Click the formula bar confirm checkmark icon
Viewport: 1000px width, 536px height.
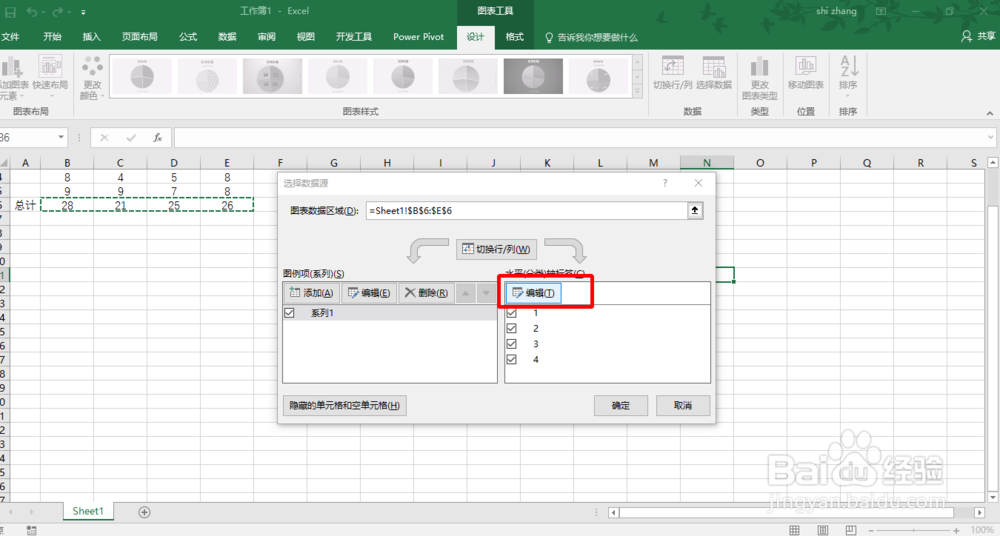click(x=131, y=137)
